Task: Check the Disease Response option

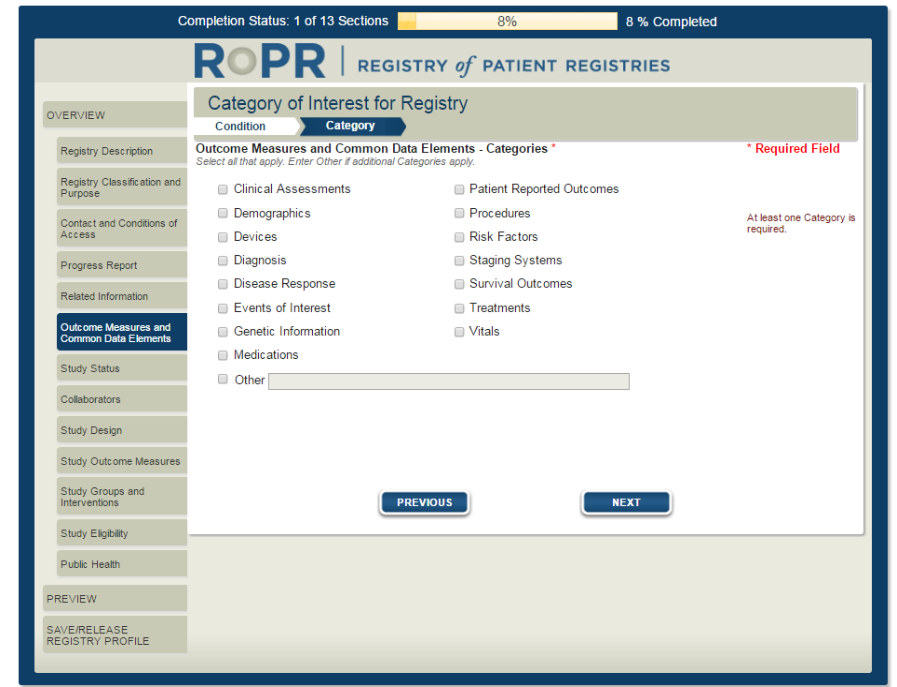Action: [223, 284]
